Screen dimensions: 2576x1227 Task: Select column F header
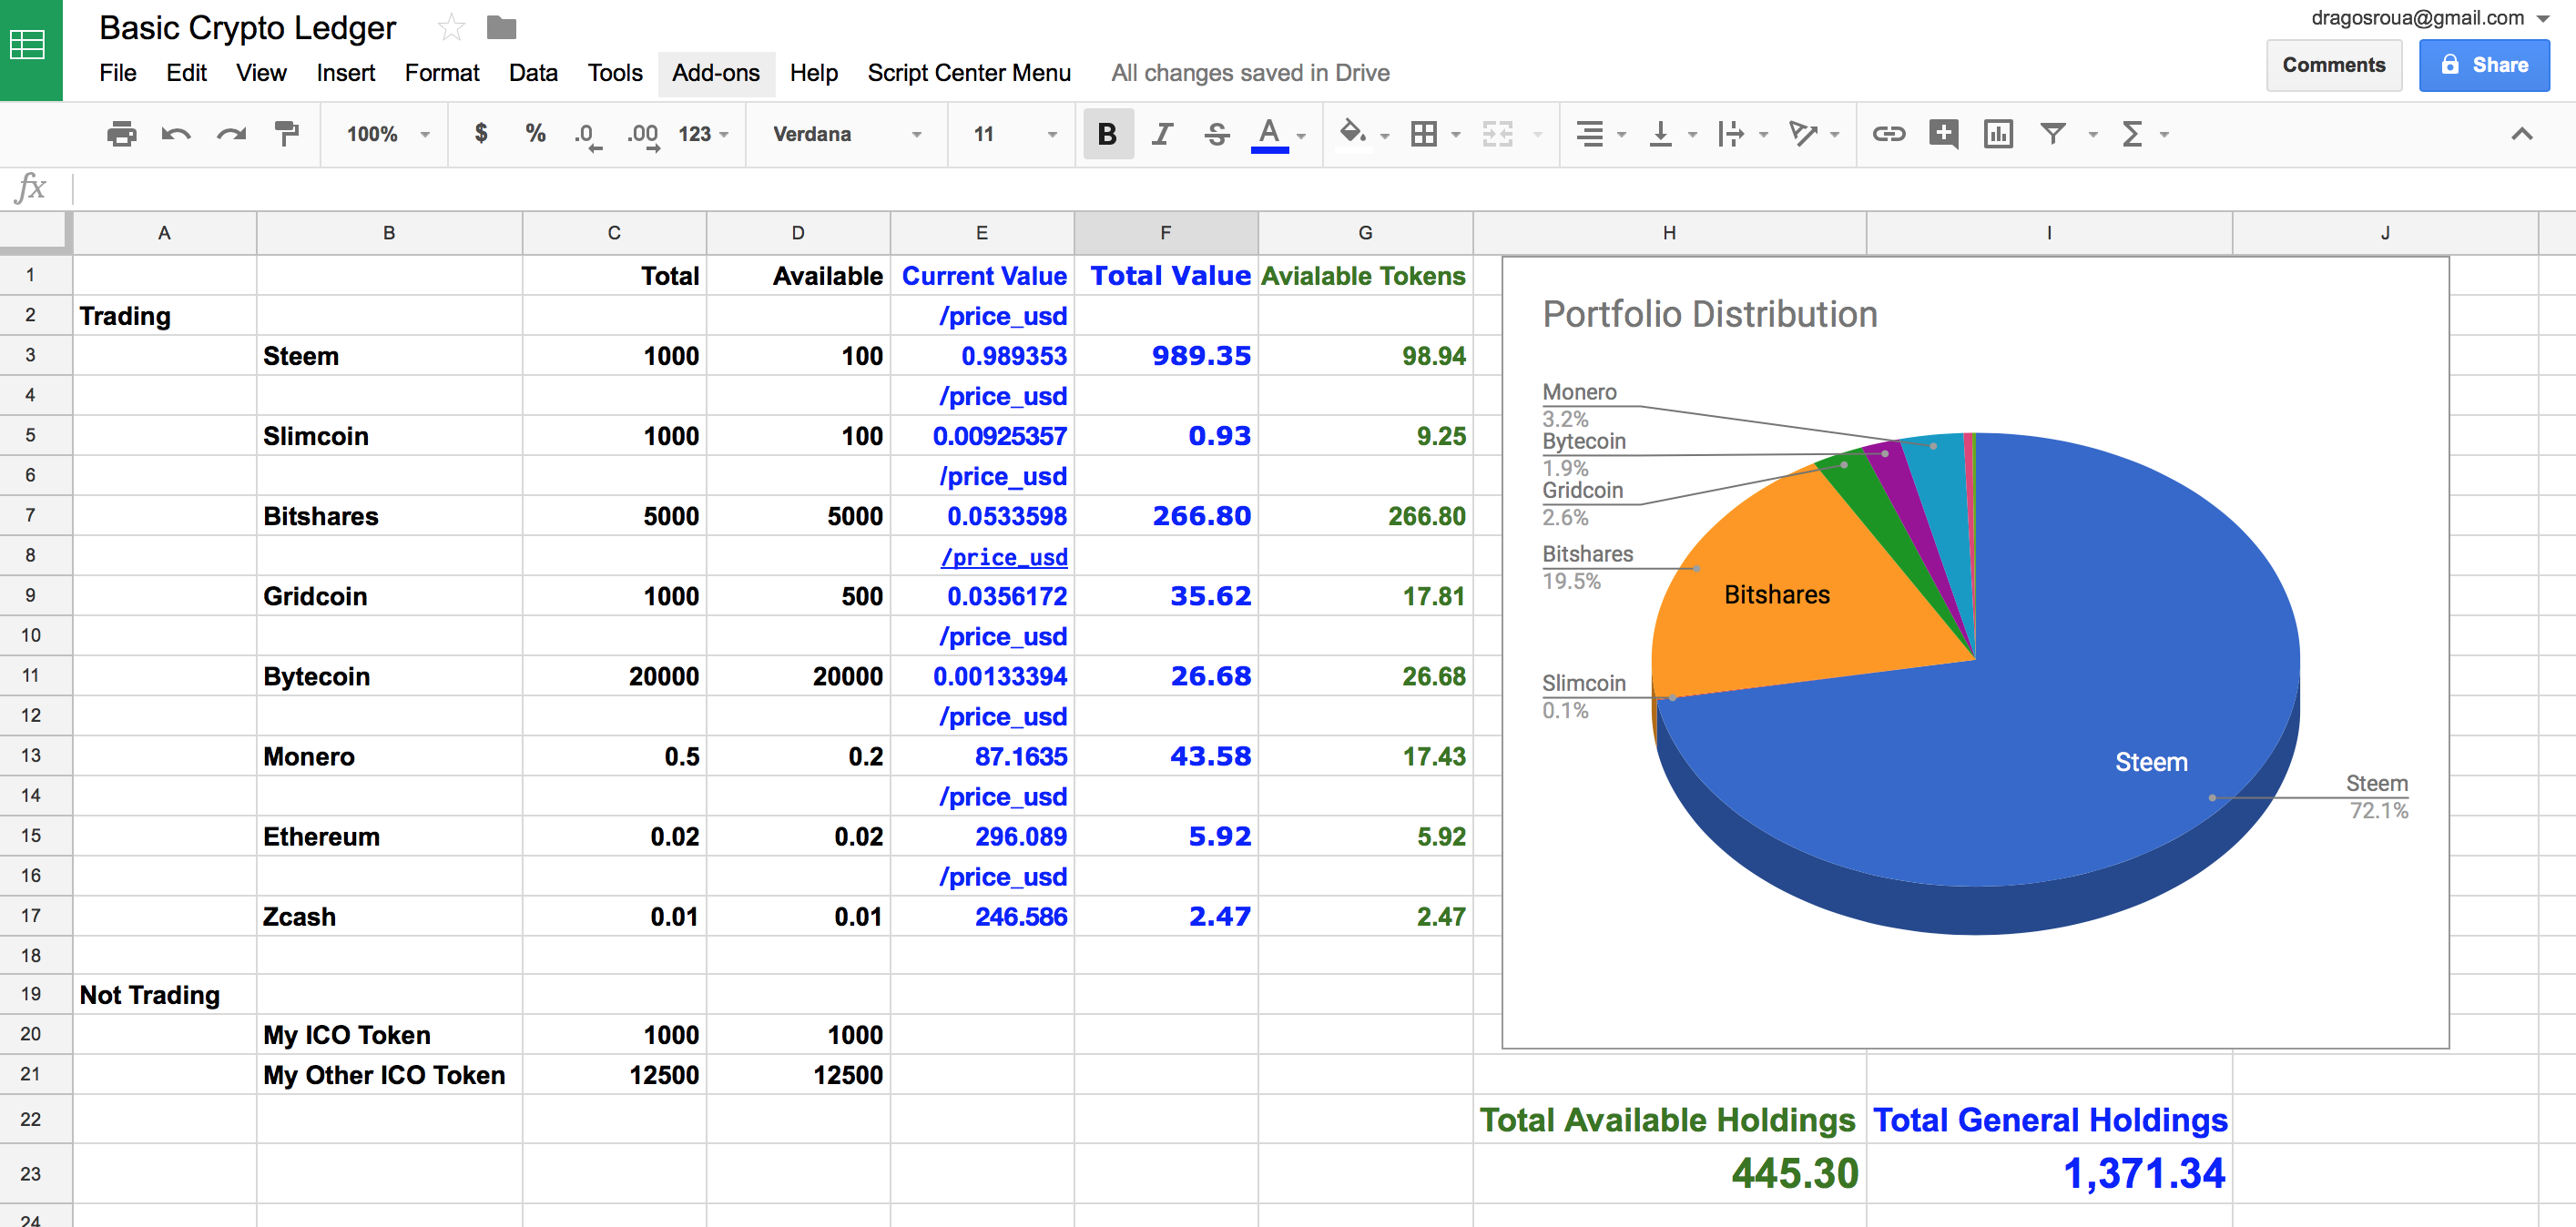click(1165, 233)
